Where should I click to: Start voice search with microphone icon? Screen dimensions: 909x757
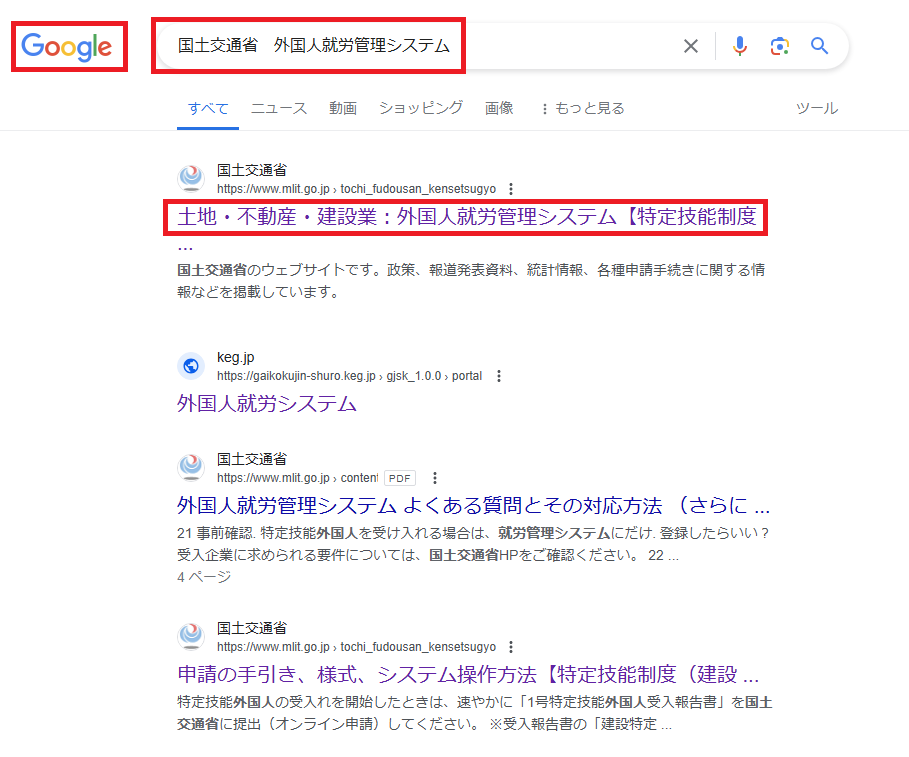click(739, 46)
